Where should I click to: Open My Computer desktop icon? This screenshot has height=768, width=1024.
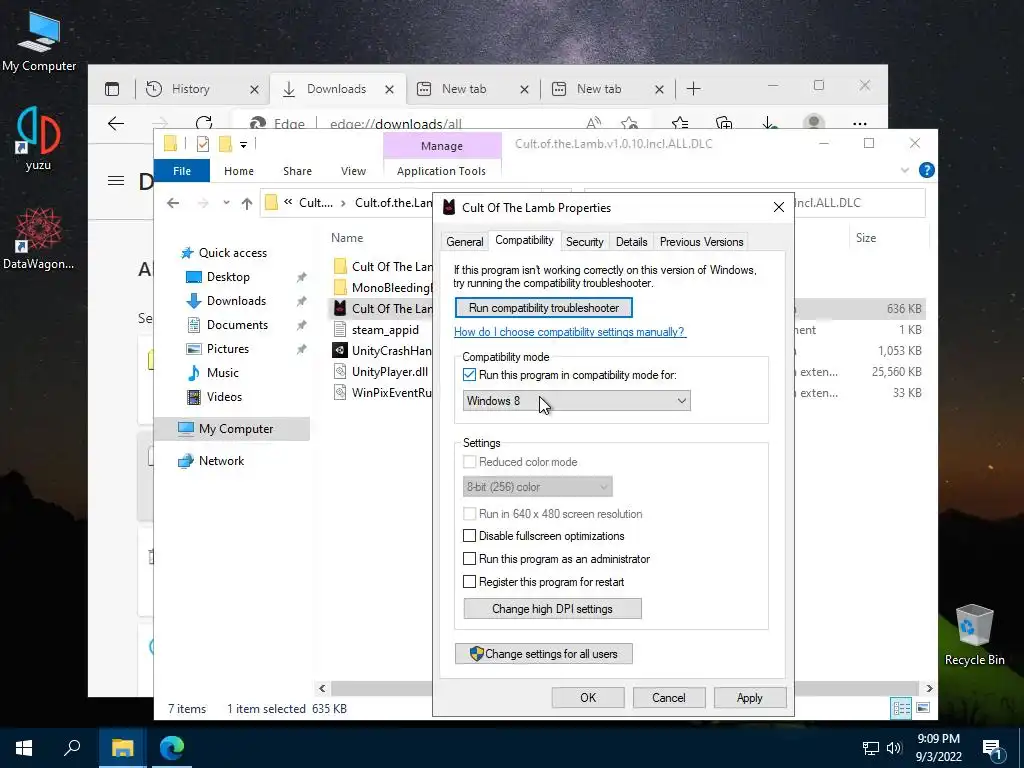click(x=39, y=41)
